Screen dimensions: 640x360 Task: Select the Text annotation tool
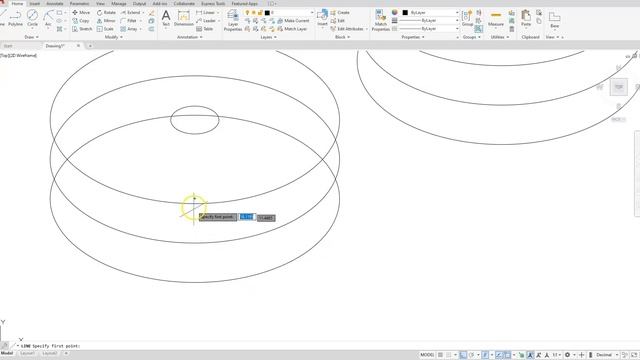point(166,18)
